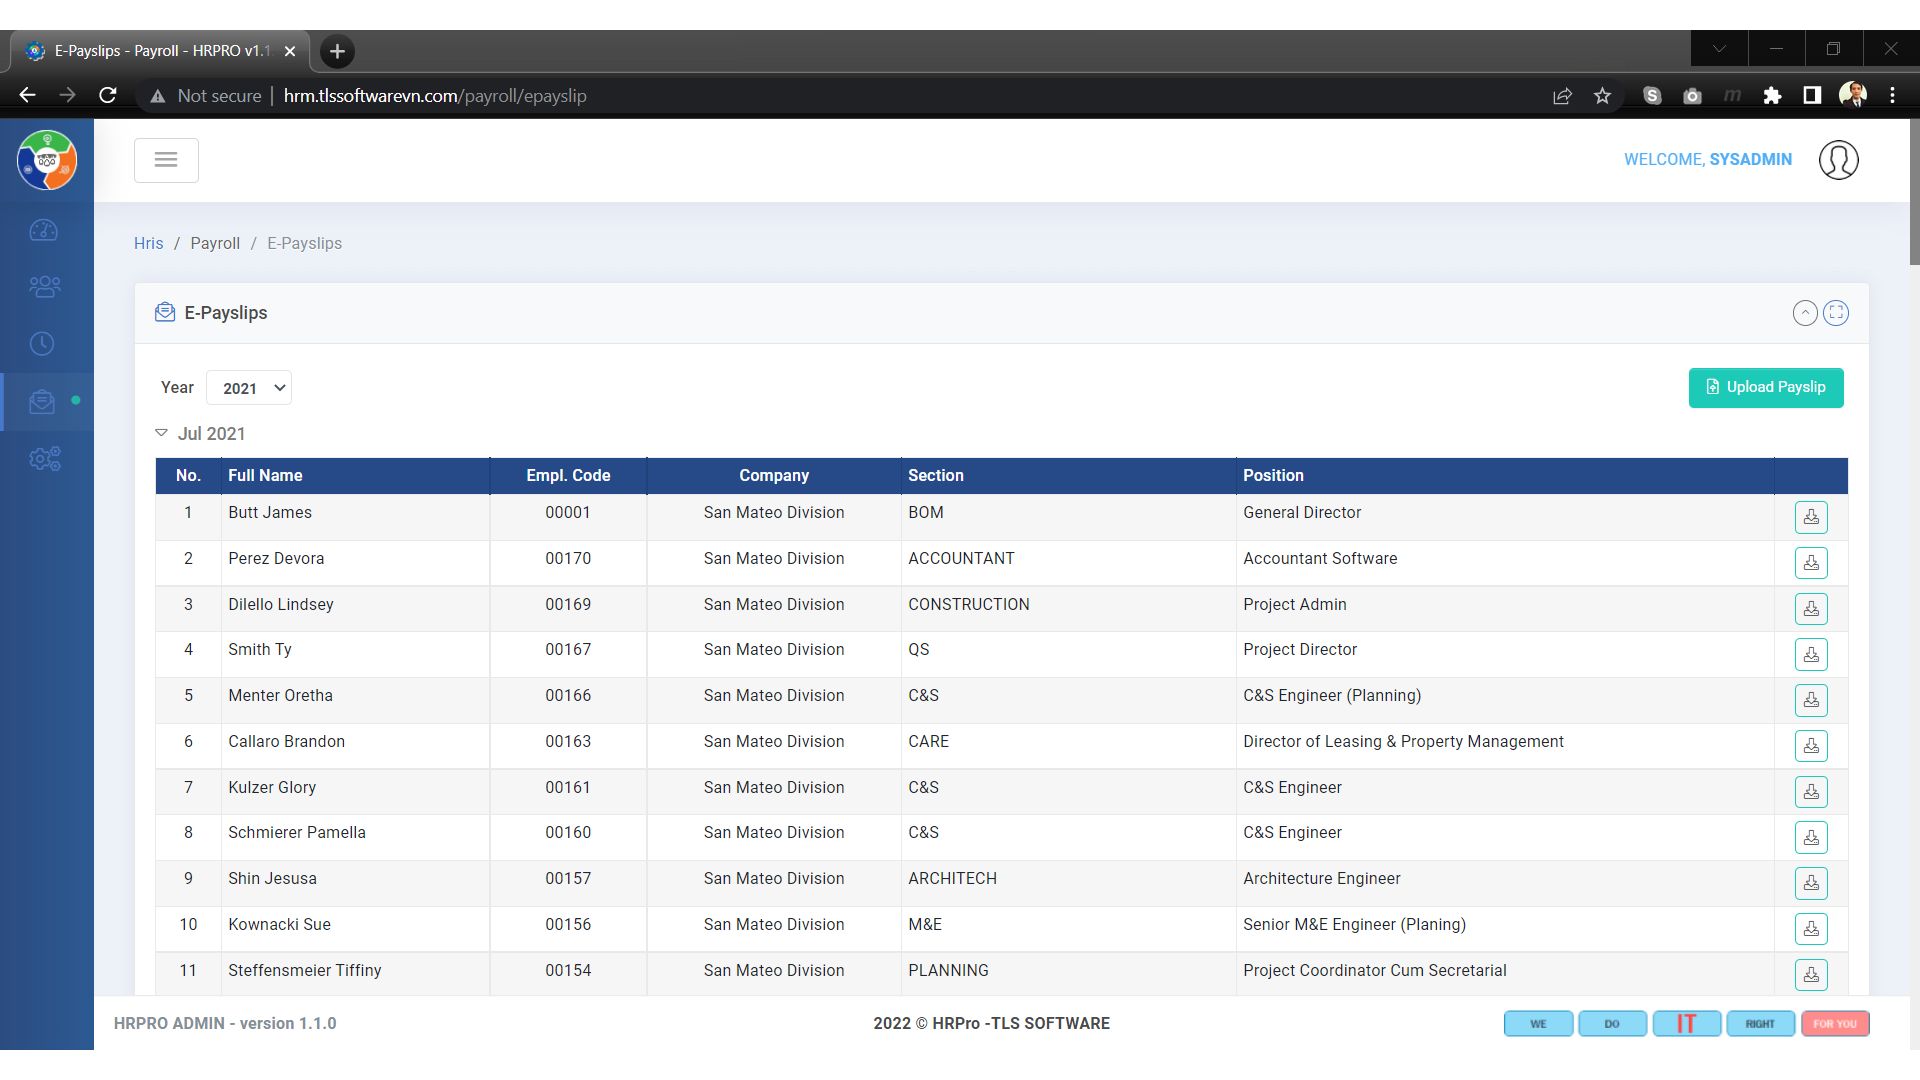Click the Hris breadcrumb link
The height and width of the screenshot is (1080, 1920).
tap(148, 243)
